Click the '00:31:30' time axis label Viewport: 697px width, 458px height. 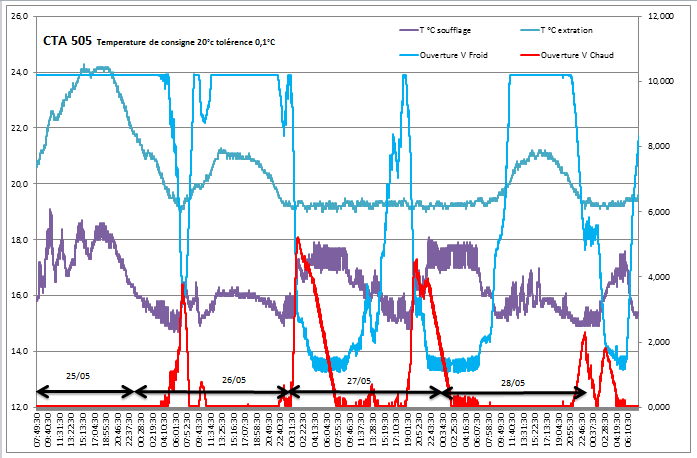pyautogui.click(x=292, y=430)
